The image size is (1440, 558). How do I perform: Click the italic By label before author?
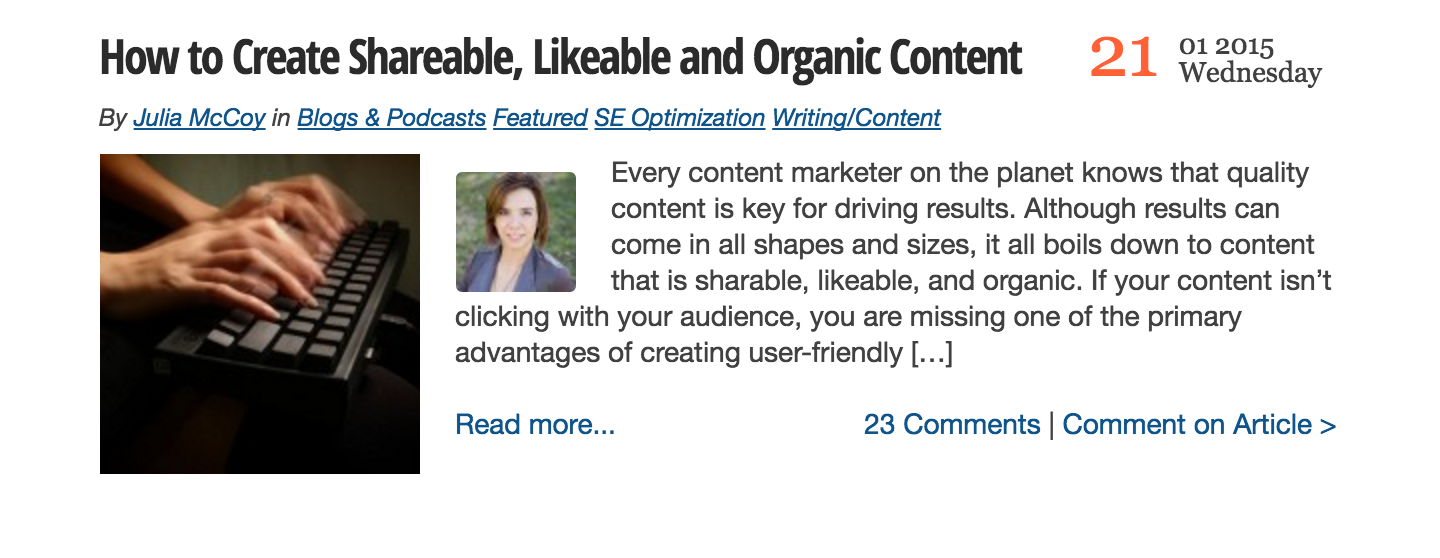click(113, 118)
